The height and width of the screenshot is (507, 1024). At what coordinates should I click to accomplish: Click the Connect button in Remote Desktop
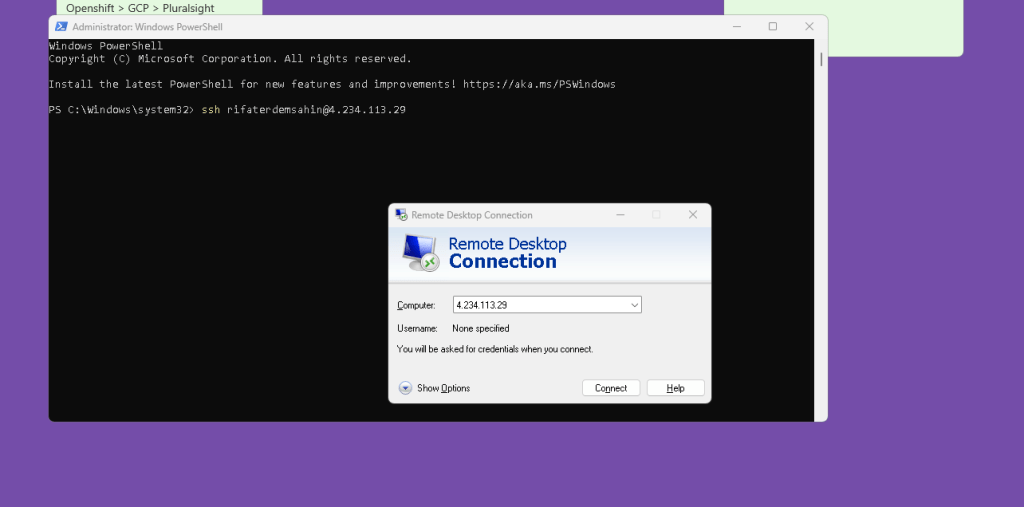[x=611, y=388]
